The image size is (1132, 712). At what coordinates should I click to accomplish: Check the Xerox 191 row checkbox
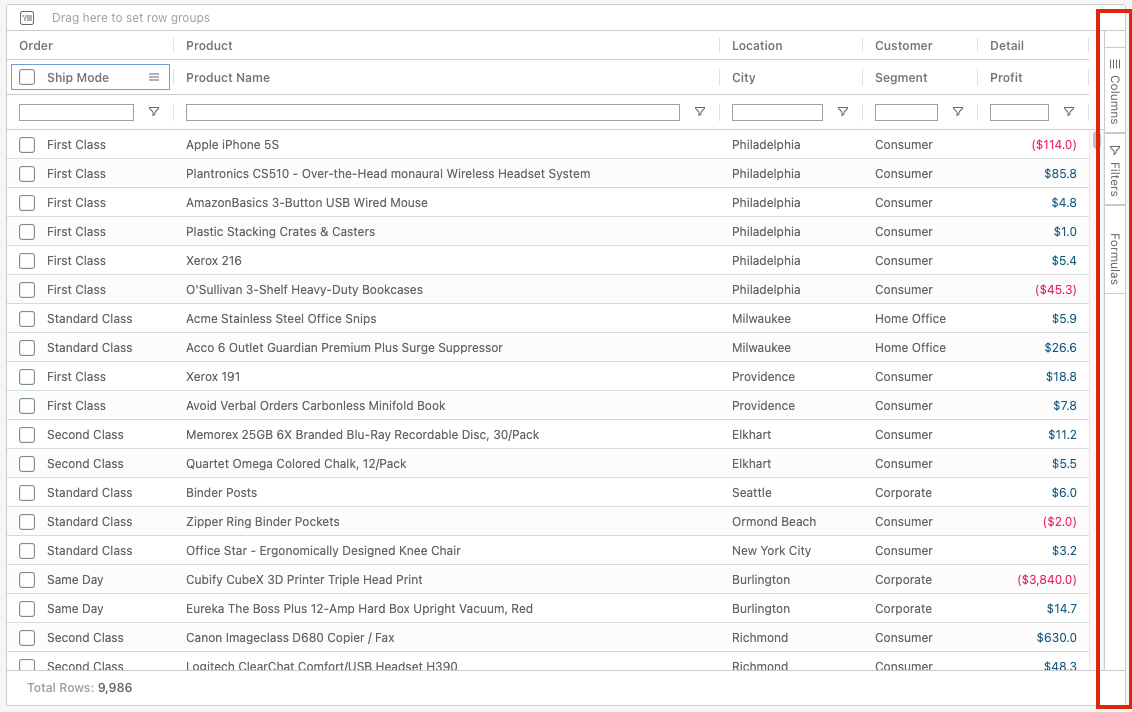point(27,377)
